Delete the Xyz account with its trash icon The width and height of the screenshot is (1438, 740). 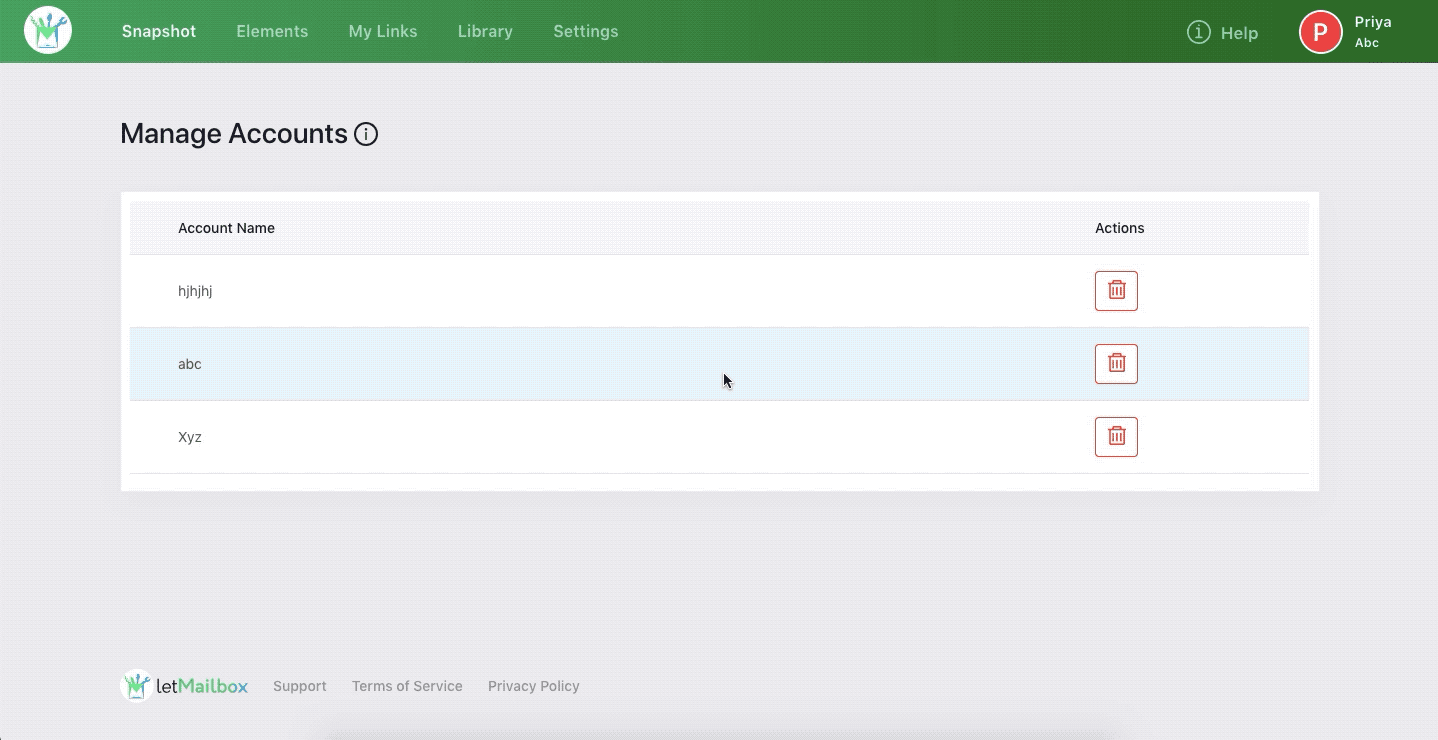(1116, 437)
